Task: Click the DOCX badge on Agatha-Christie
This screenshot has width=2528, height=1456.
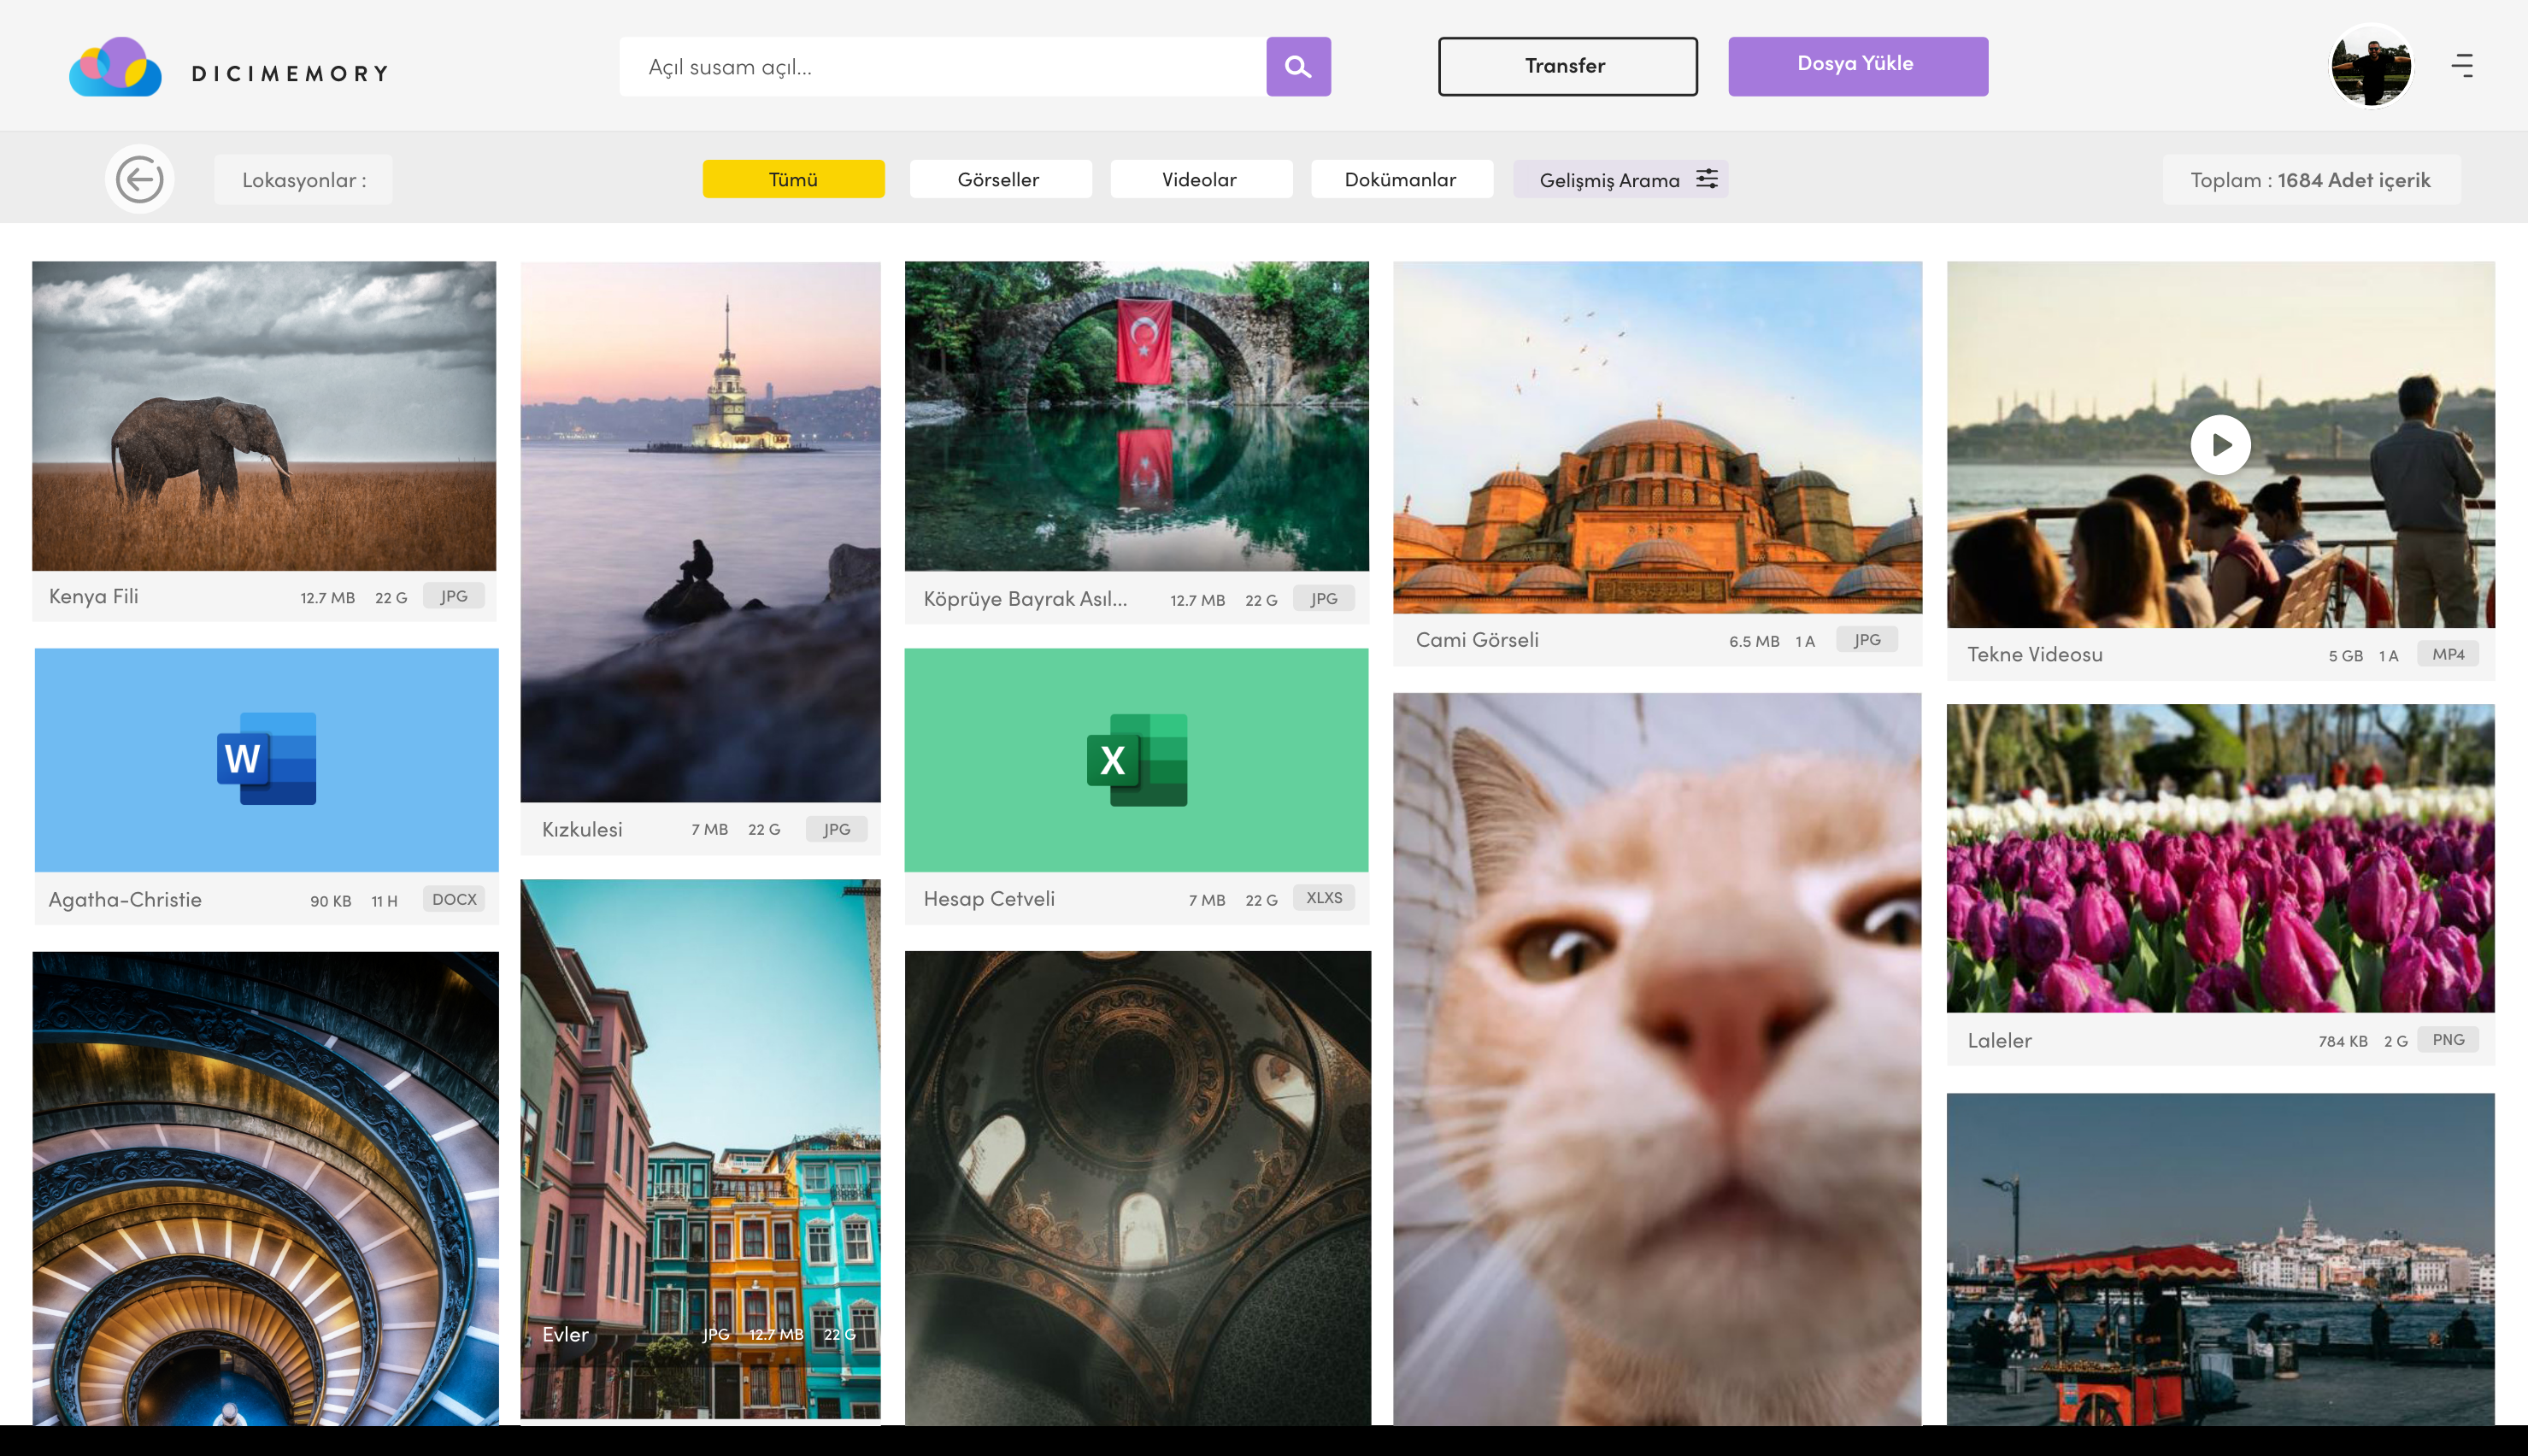Action: point(454,899)
